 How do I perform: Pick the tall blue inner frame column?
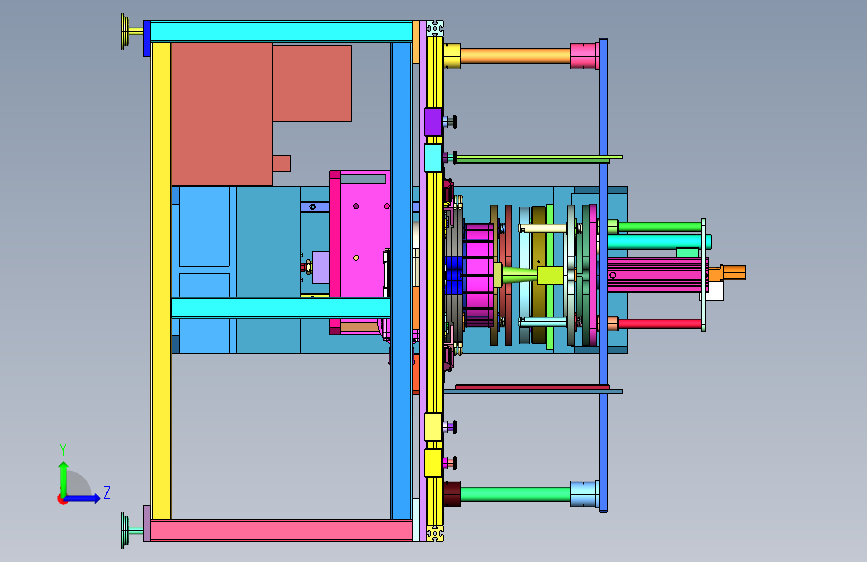401,280
